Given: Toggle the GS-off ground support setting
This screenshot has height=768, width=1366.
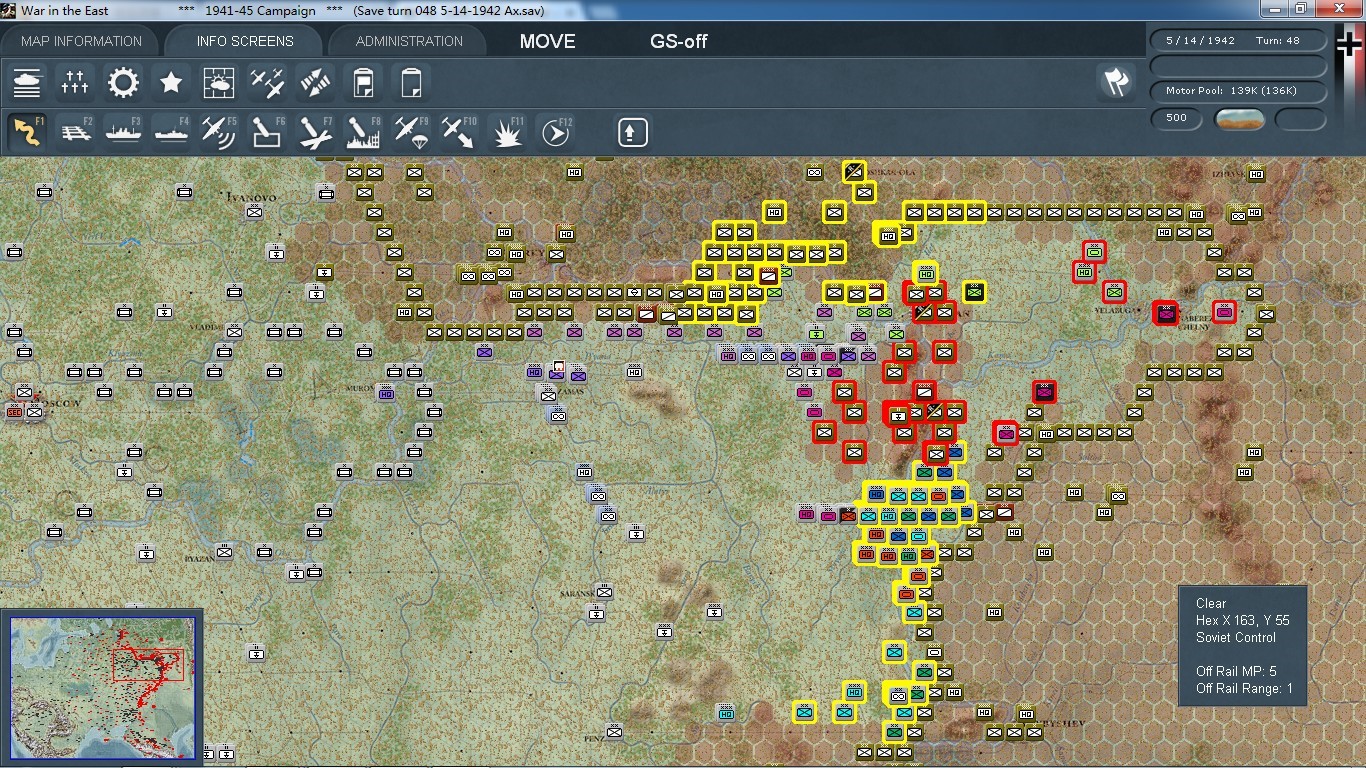Looking at the screenshot, I should point(679,41).
